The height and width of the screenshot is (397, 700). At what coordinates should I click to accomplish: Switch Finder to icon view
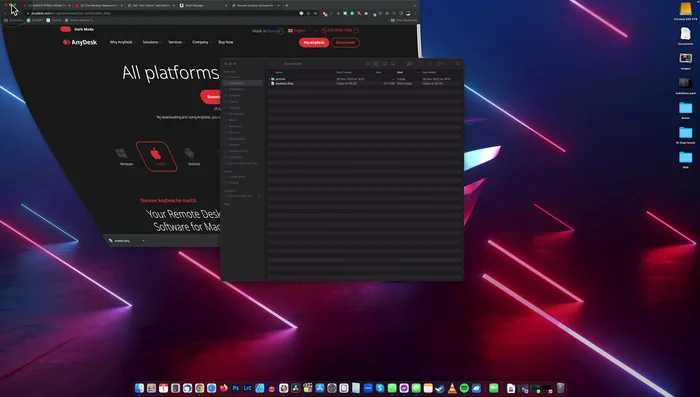[368, 64]
